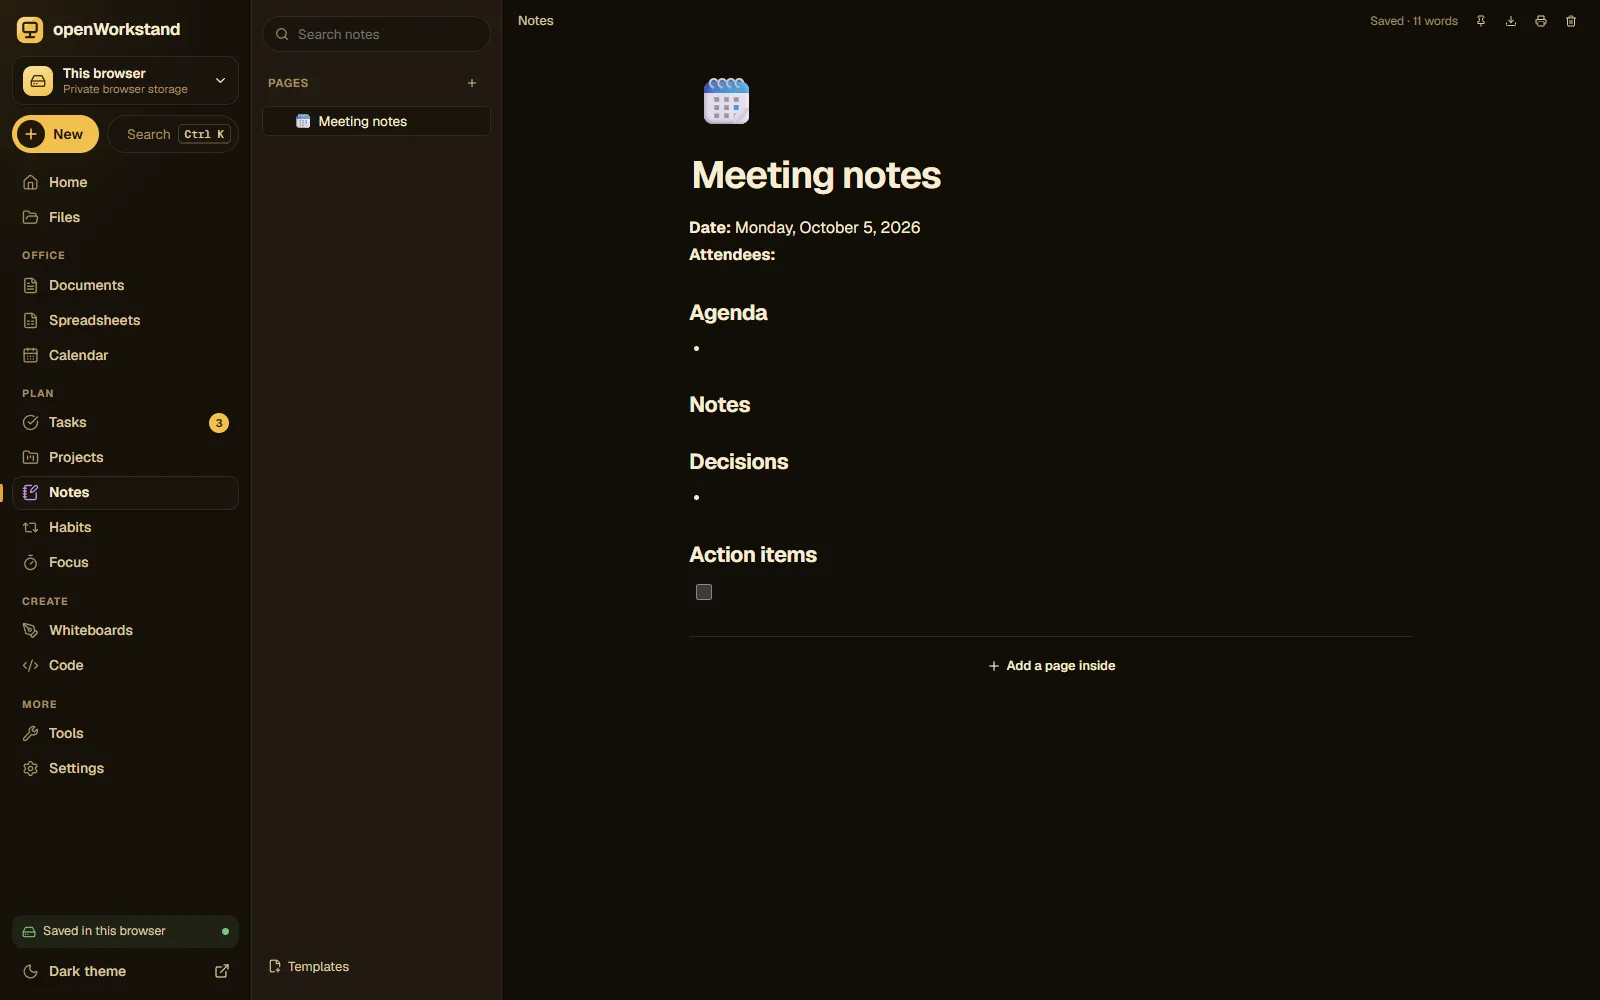Click the Agenda heading
Viewport: 1600px width, 1000px height.
pos(728,313)
